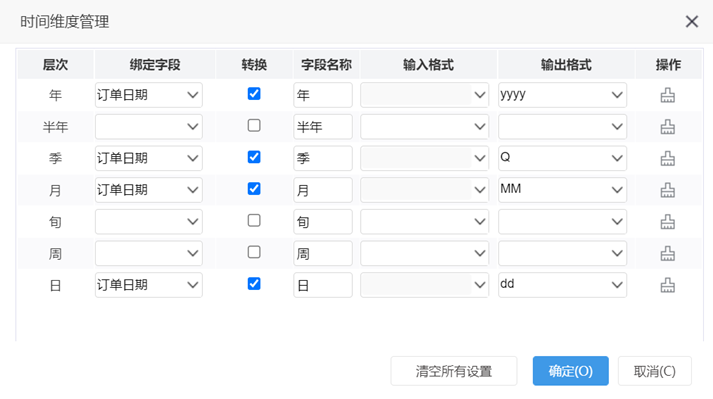Screen dimensions: 713x399
Task: Click the 转换 column header
Action: pyautogui.click(x=254, y=65)
